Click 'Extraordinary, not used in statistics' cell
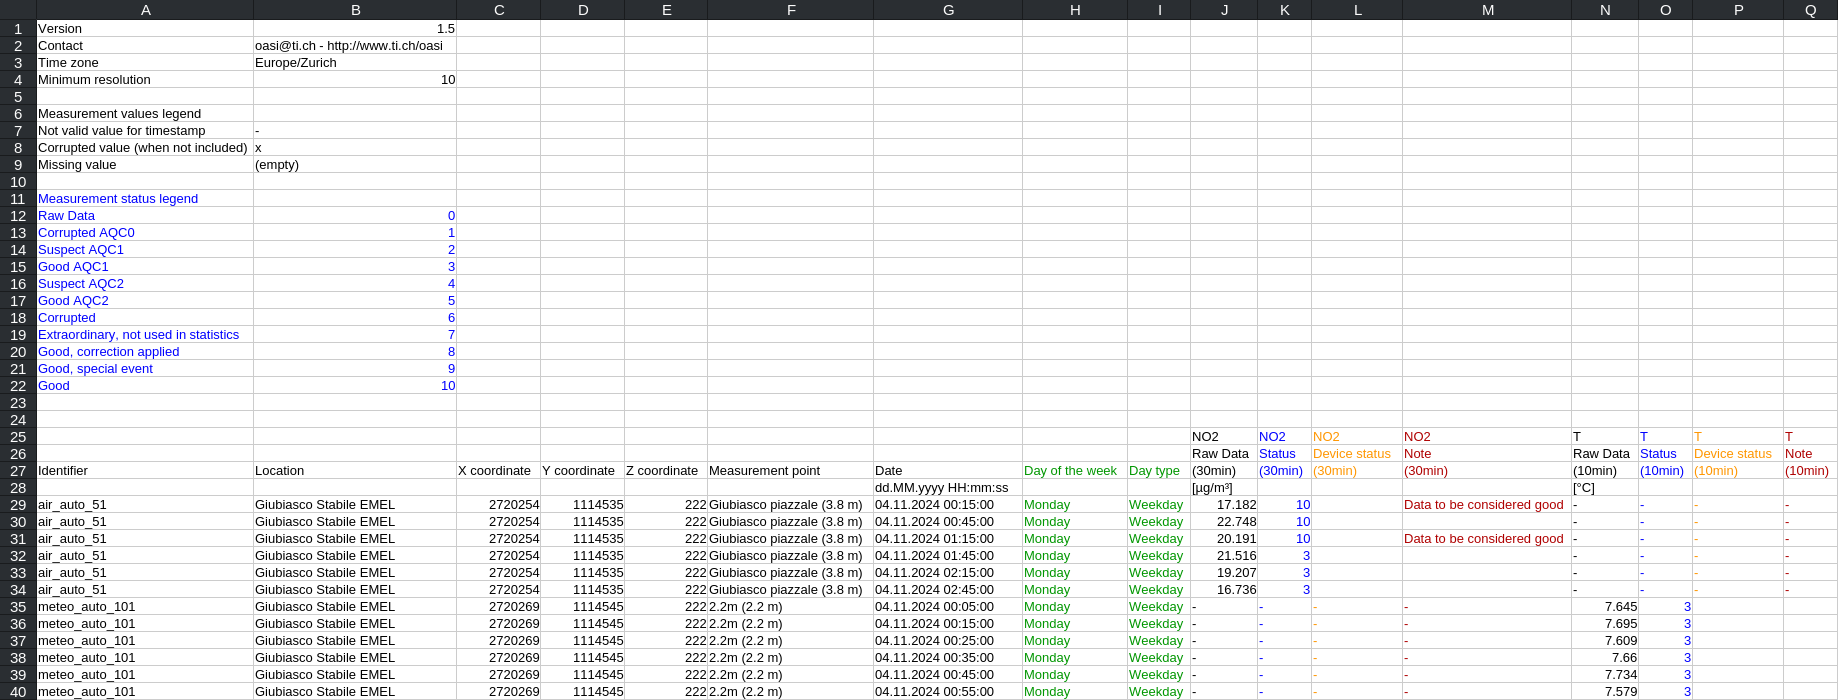The image size is (1838, 700). (145, 335)
